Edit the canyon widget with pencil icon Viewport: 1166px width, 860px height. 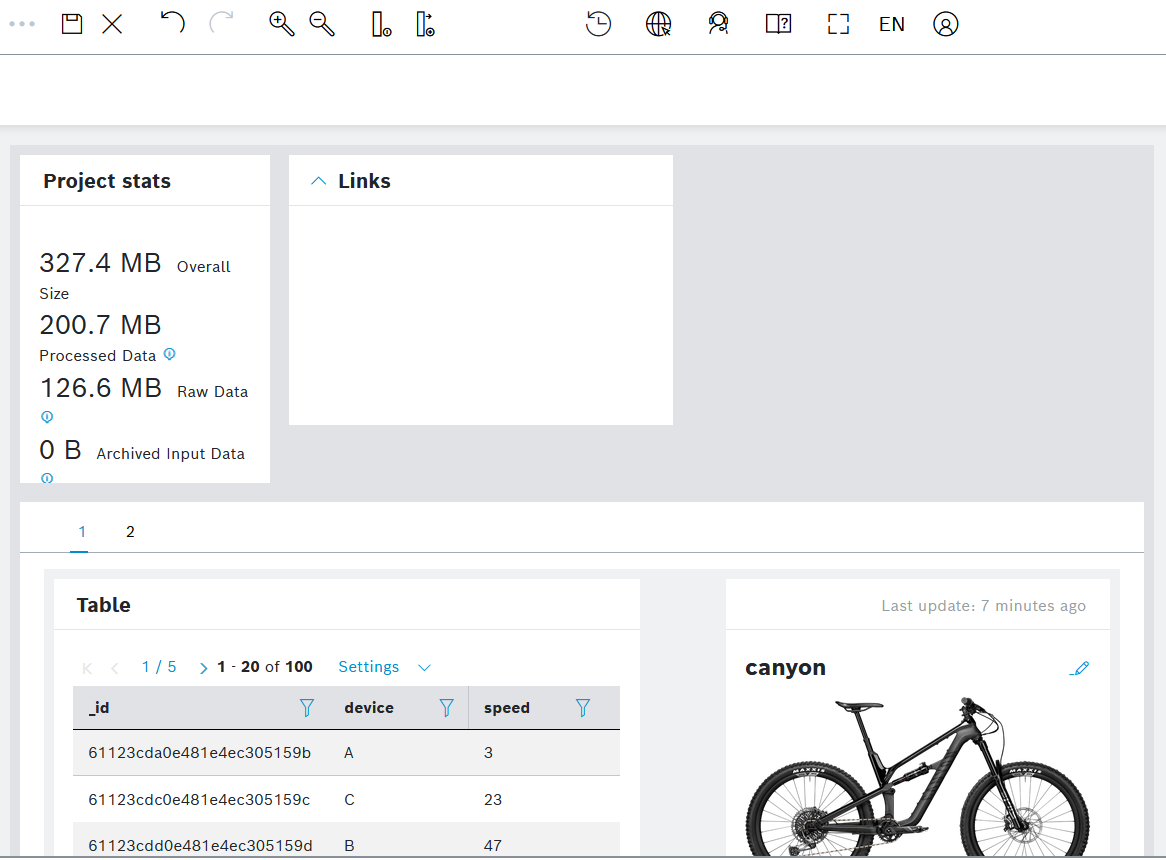1079,668
